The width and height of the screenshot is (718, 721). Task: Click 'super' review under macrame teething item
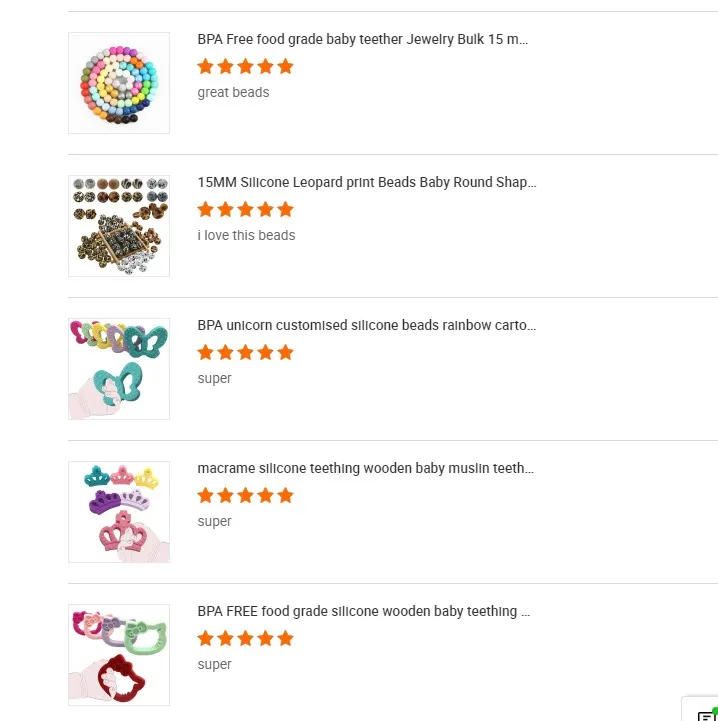pos(214,522)
